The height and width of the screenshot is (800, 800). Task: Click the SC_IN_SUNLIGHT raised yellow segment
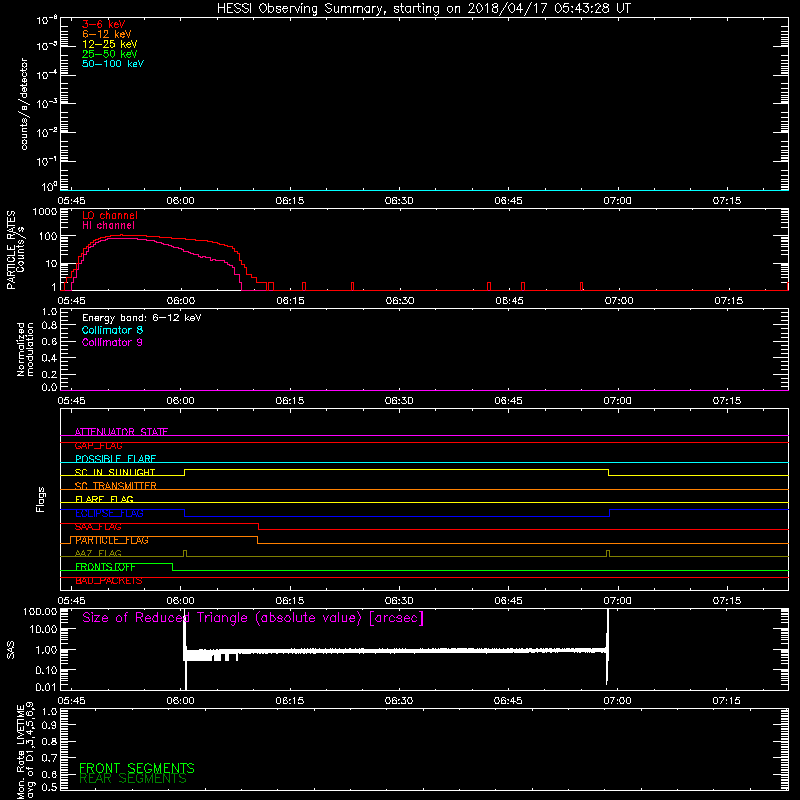[396, 469]
